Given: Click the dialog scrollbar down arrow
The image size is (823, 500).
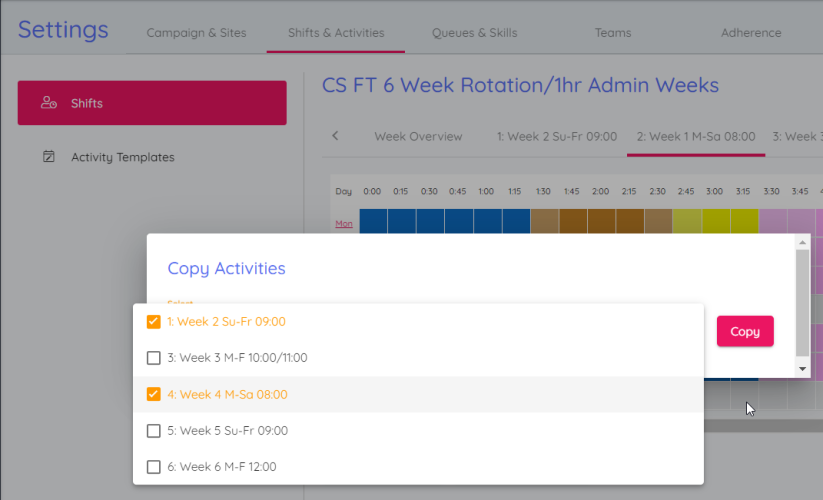Looking at the screenshot, I should [x=802, y=369].
